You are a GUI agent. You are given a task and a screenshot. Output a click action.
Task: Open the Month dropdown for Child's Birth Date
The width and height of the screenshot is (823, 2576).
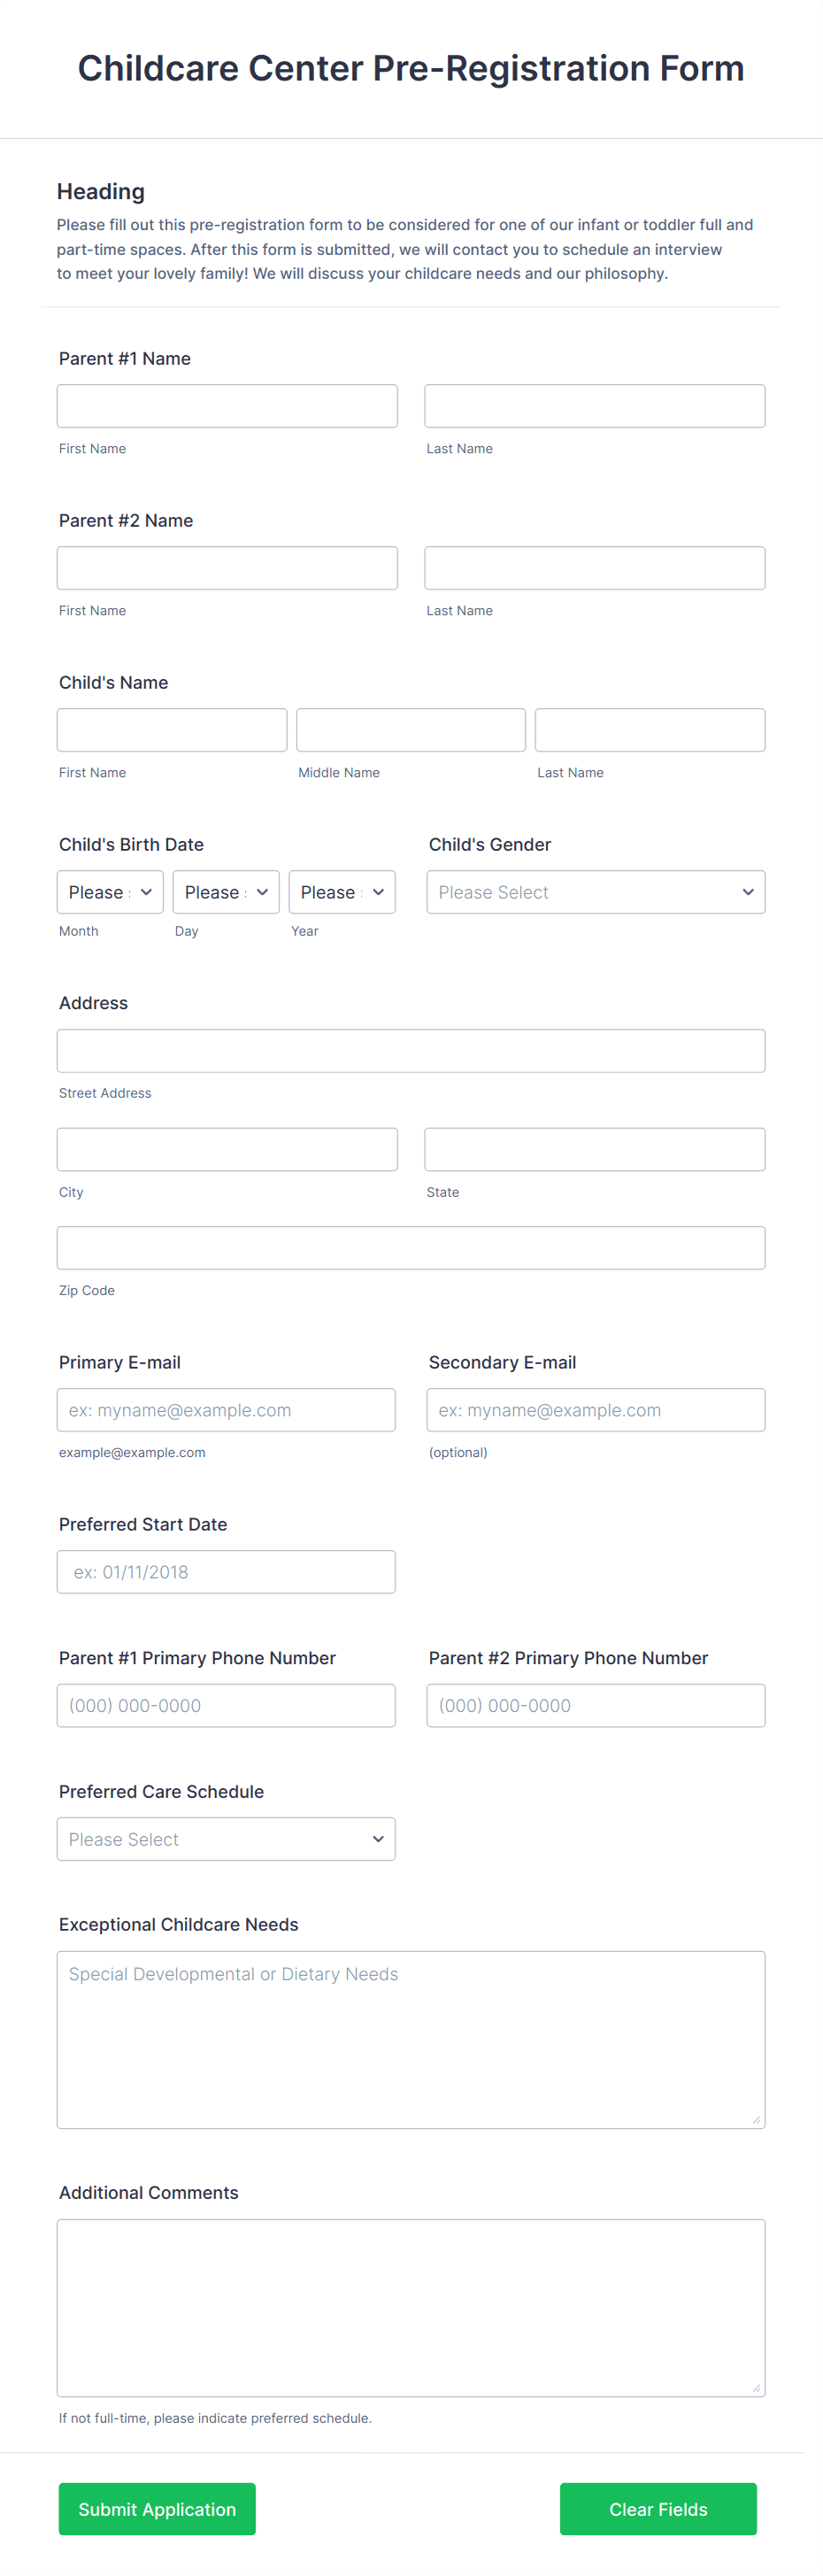[109, 891]
